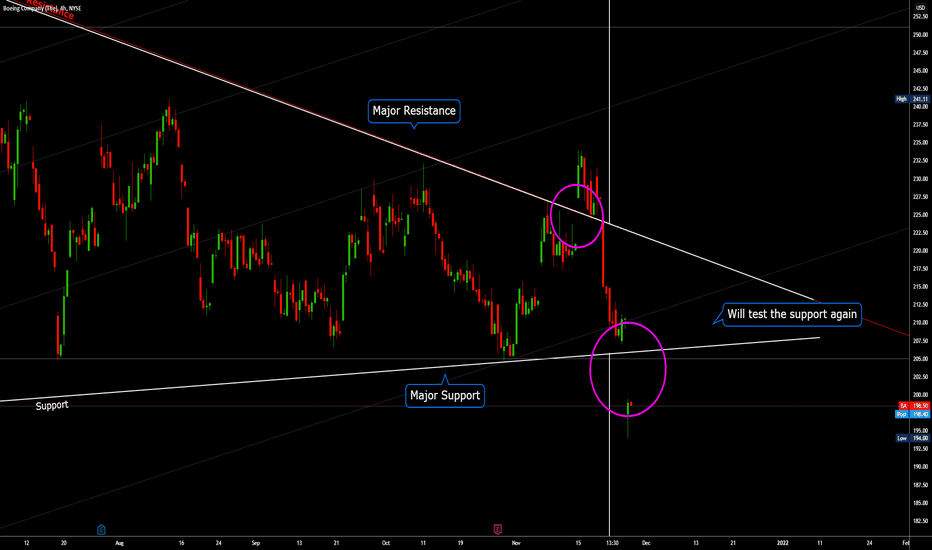This screenshot has width=932, height=550.
Task: Click the BA 198.50 last price label
Action: coord(912,406)
